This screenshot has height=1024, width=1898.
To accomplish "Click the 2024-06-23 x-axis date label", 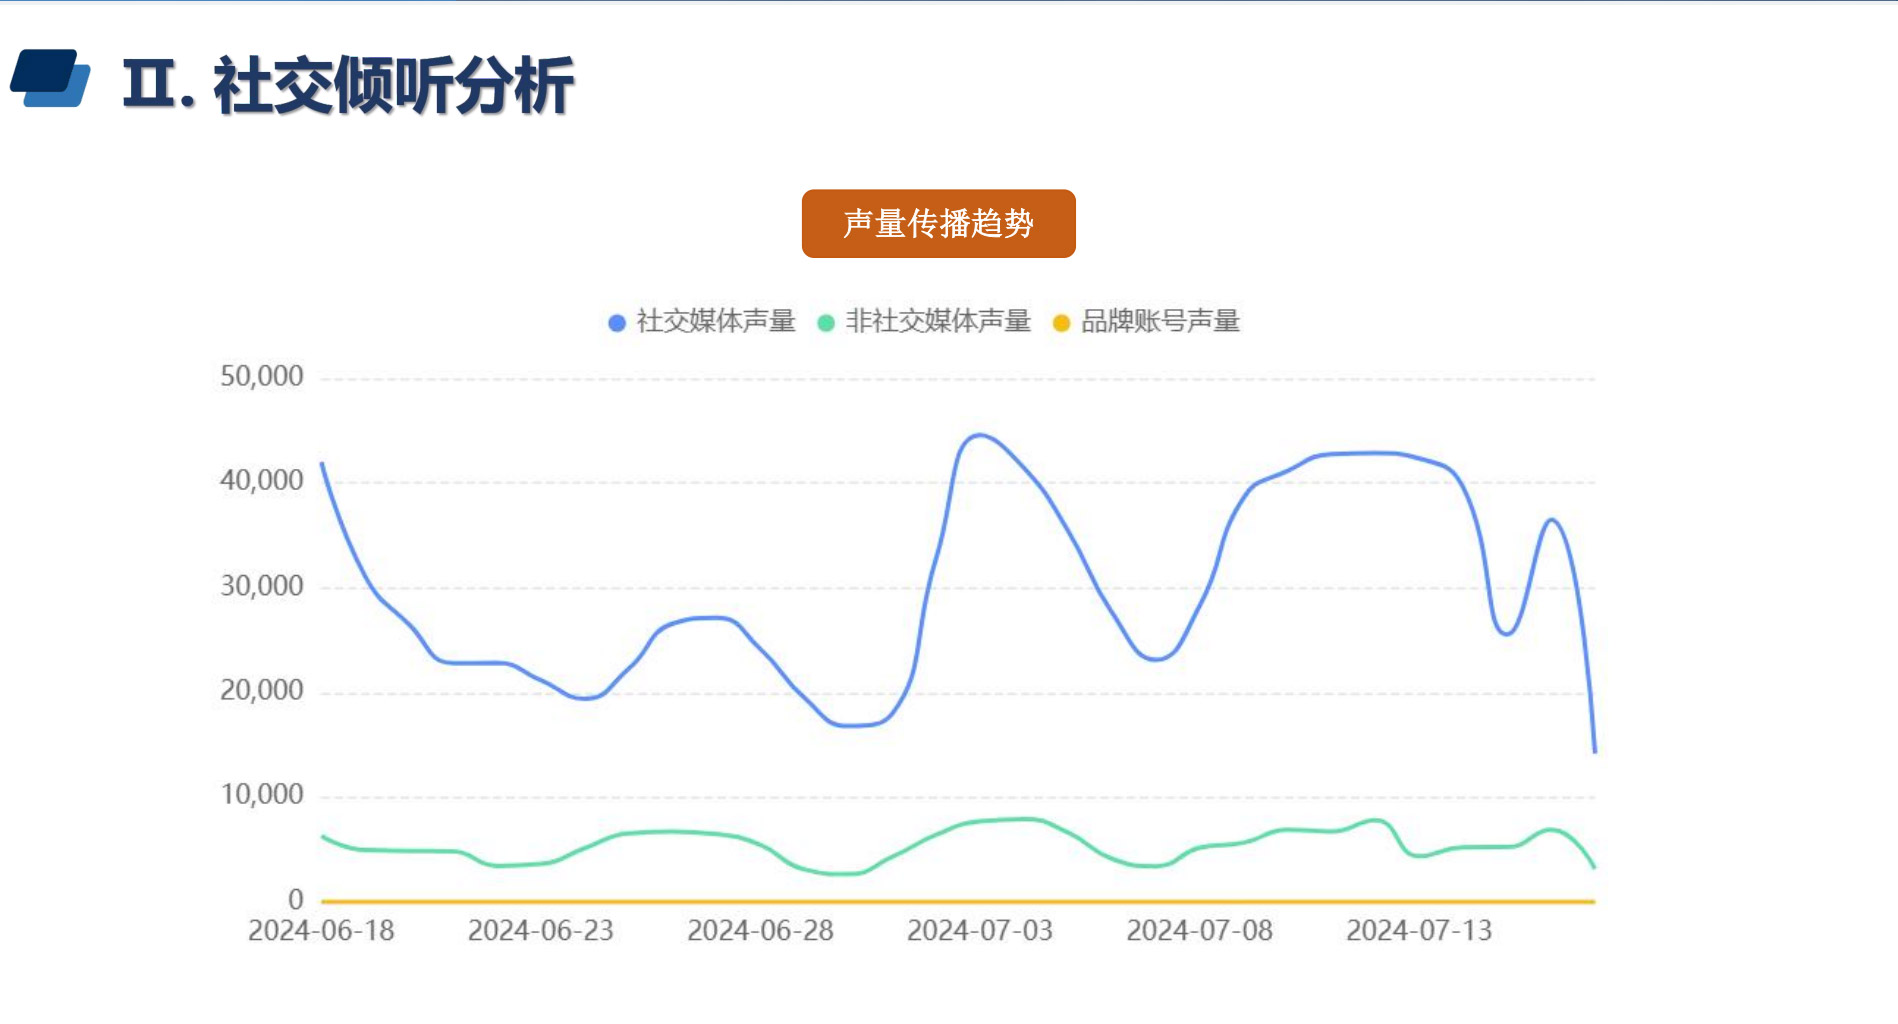I will [541, 931].
